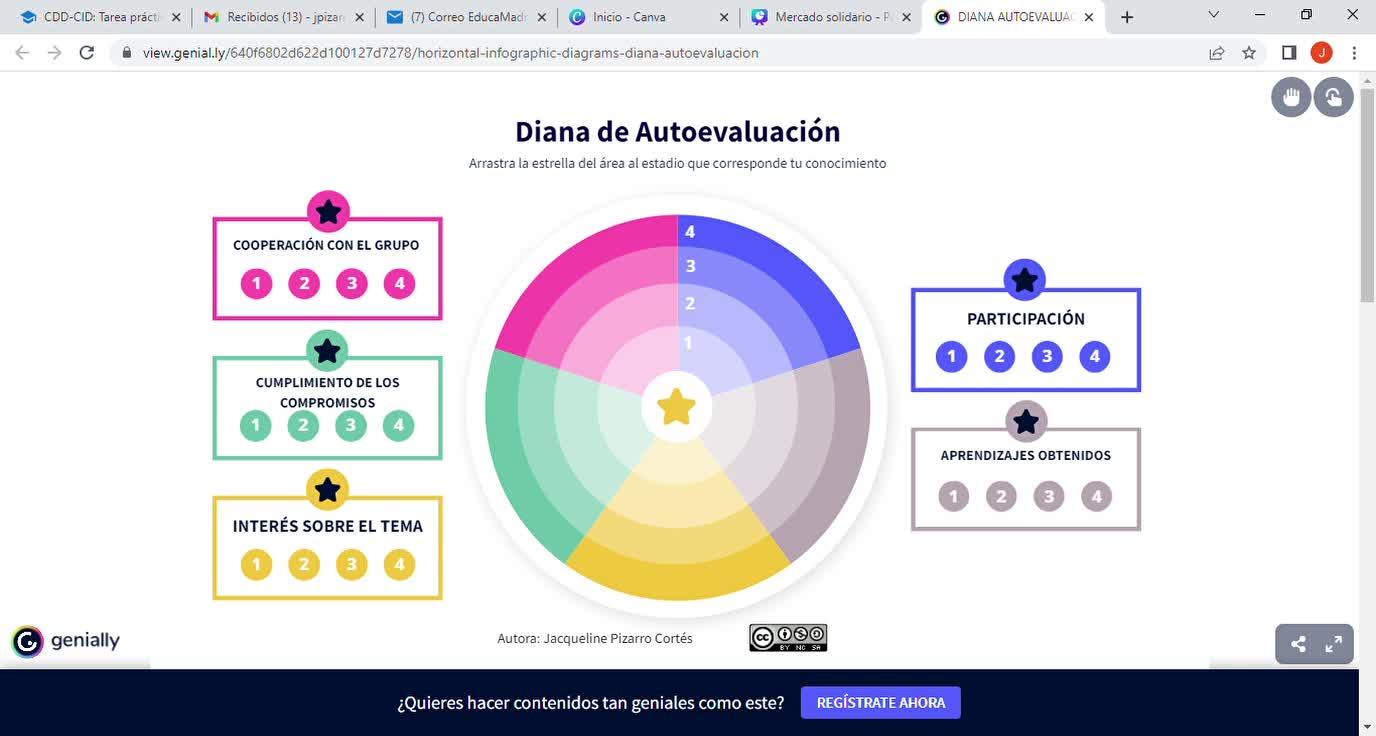Click the blue 1 under Participación
The height and width of the screenshot is (736, 1376).
tap(951, 356)
